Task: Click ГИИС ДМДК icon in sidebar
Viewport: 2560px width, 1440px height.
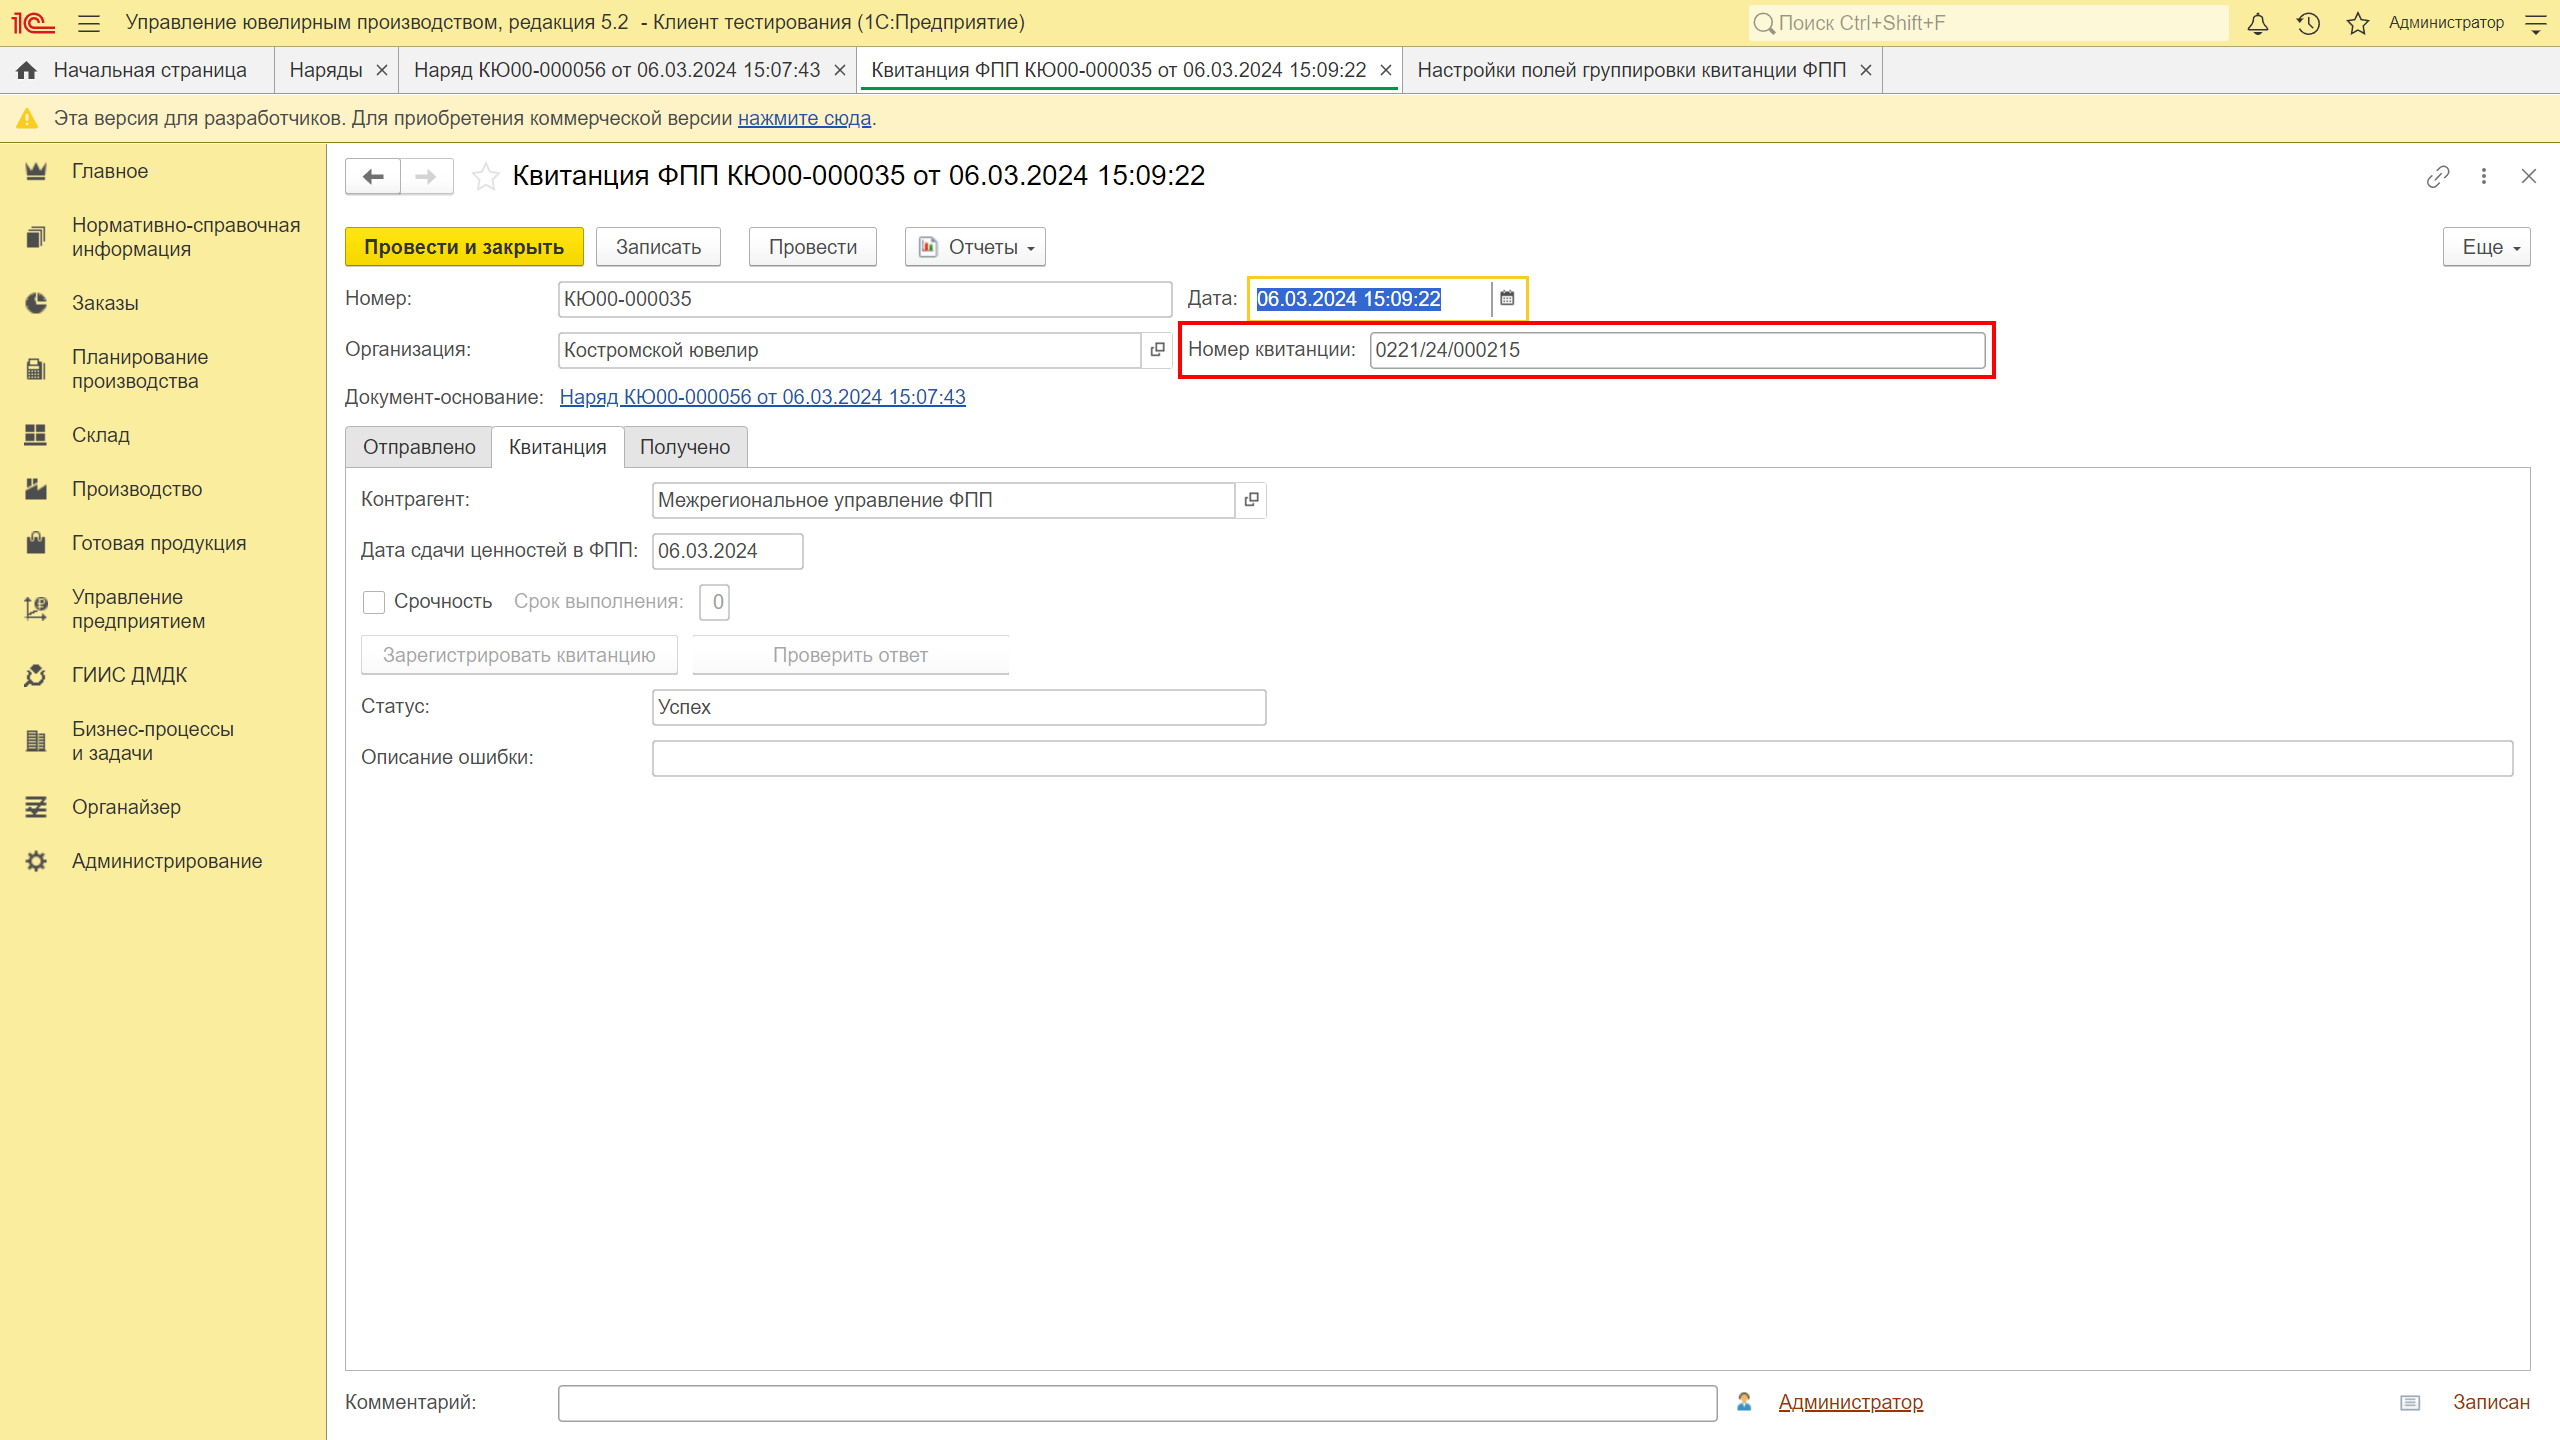Action: point(36,675)
